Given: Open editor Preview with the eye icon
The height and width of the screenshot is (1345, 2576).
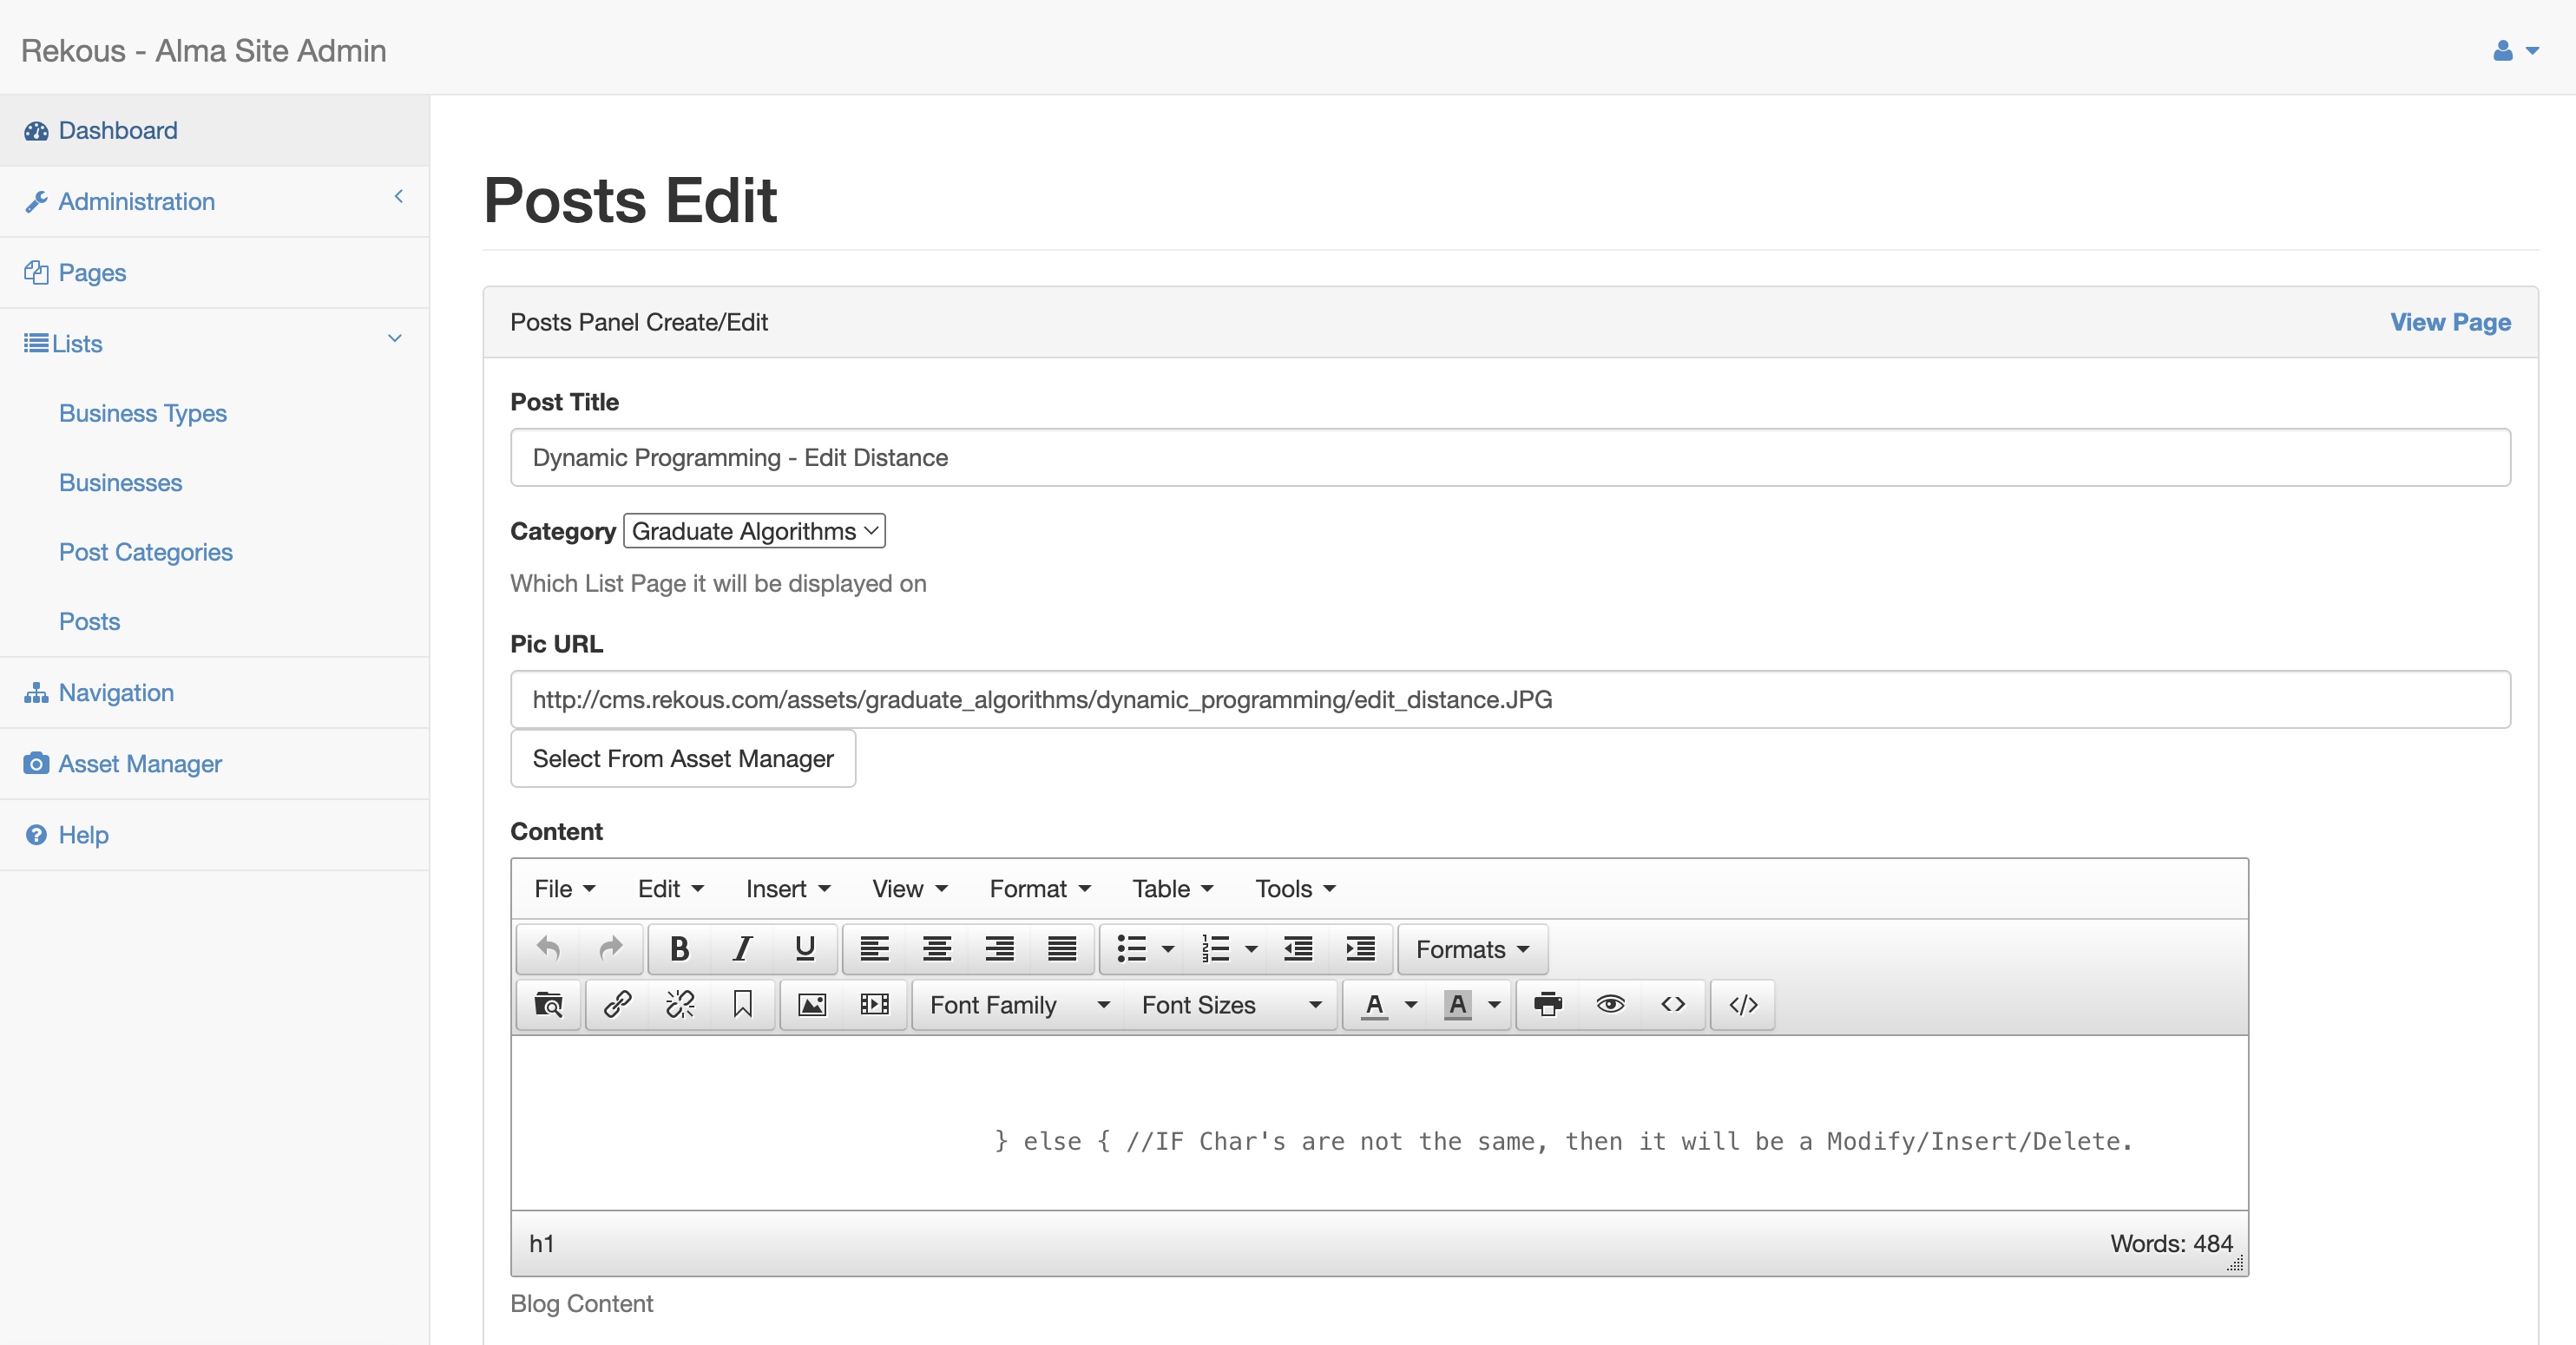Looking at the screenshot, I should pyautogui.click(x=1610, y=1005).
